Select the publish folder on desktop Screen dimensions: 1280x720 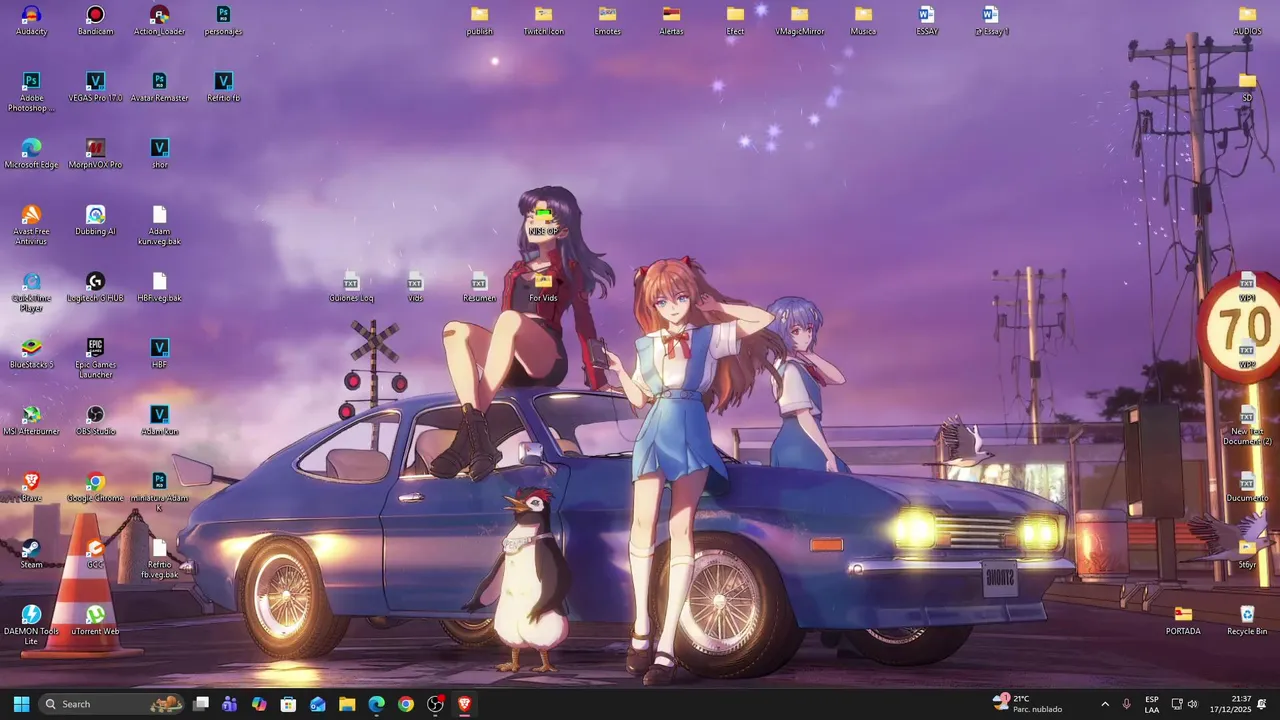(479, 21)
